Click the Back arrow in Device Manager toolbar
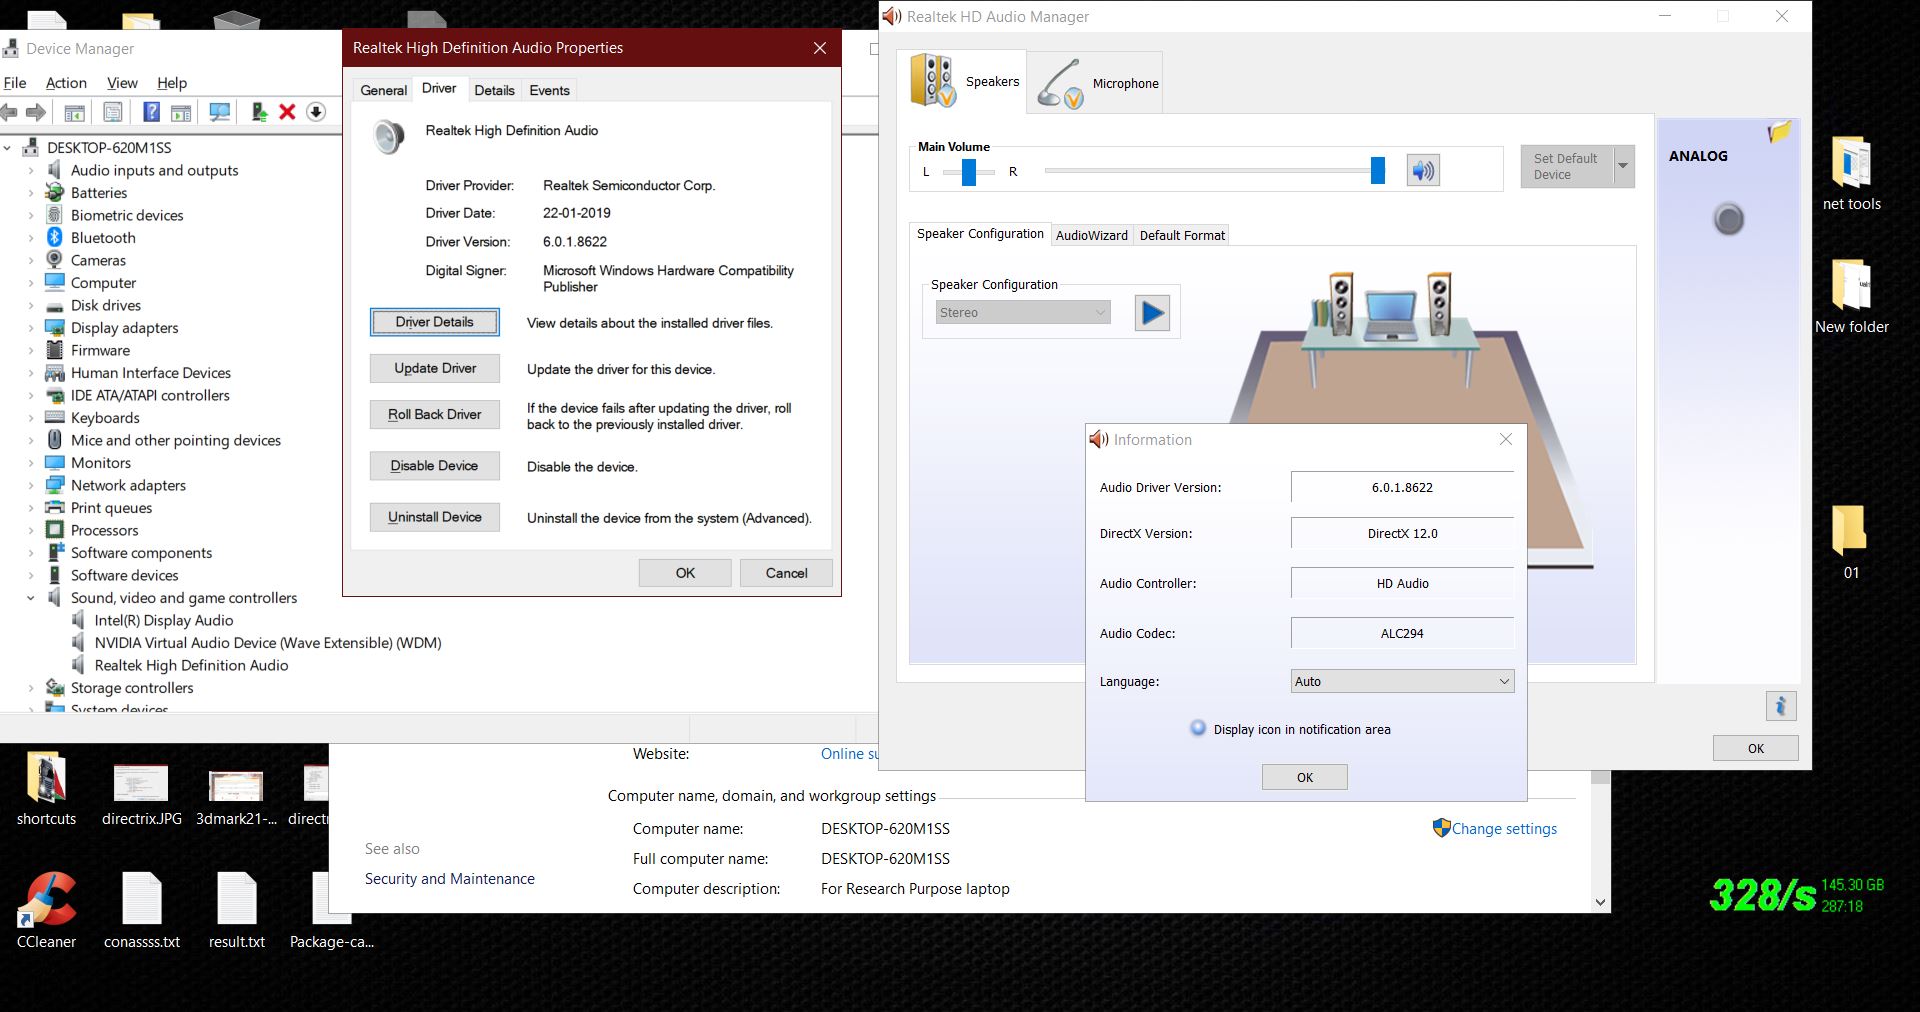 pyautogui.click(x=10, y=112)
